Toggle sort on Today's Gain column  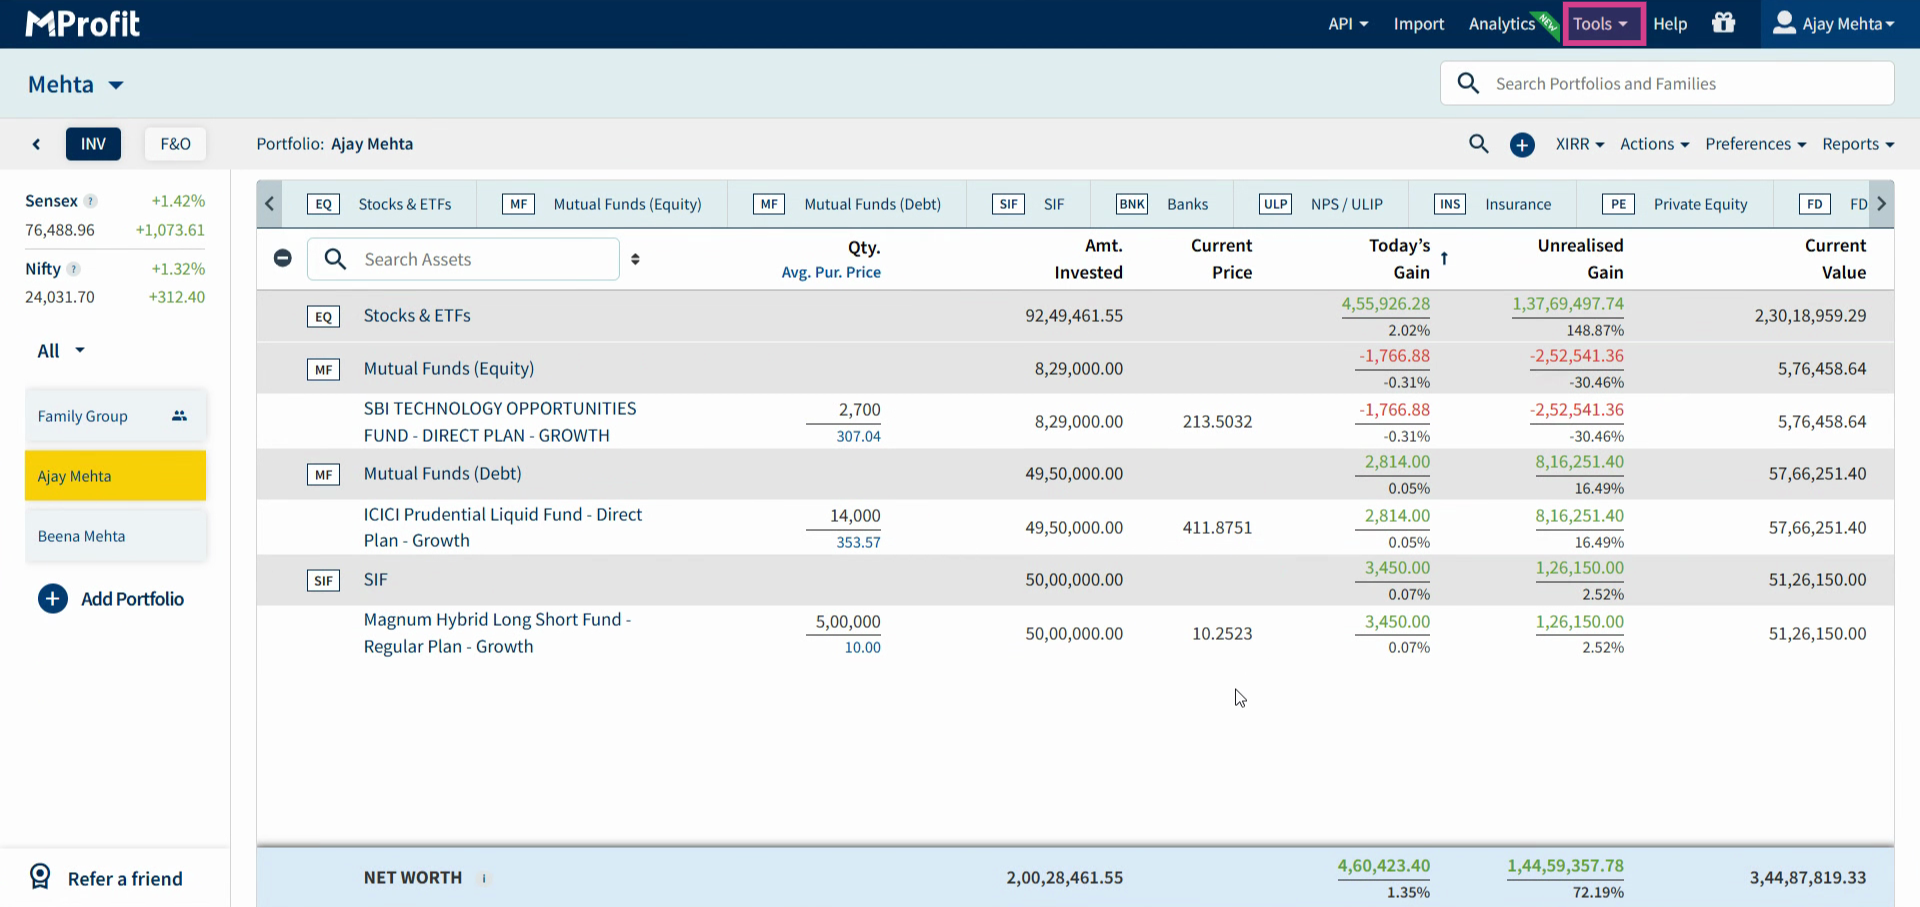1444,259
